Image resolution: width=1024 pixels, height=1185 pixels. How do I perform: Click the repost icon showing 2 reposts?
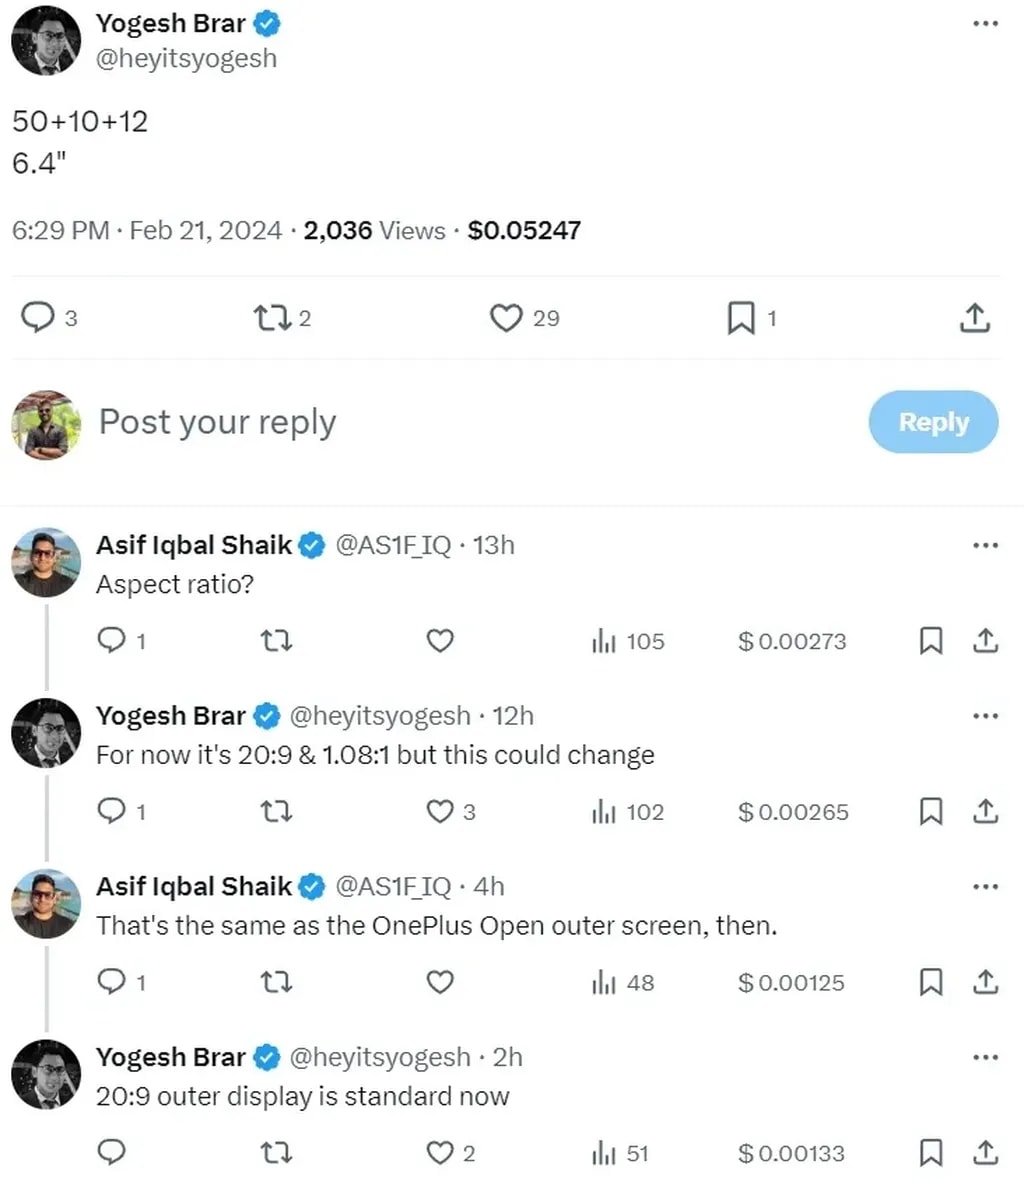point(271,317)
